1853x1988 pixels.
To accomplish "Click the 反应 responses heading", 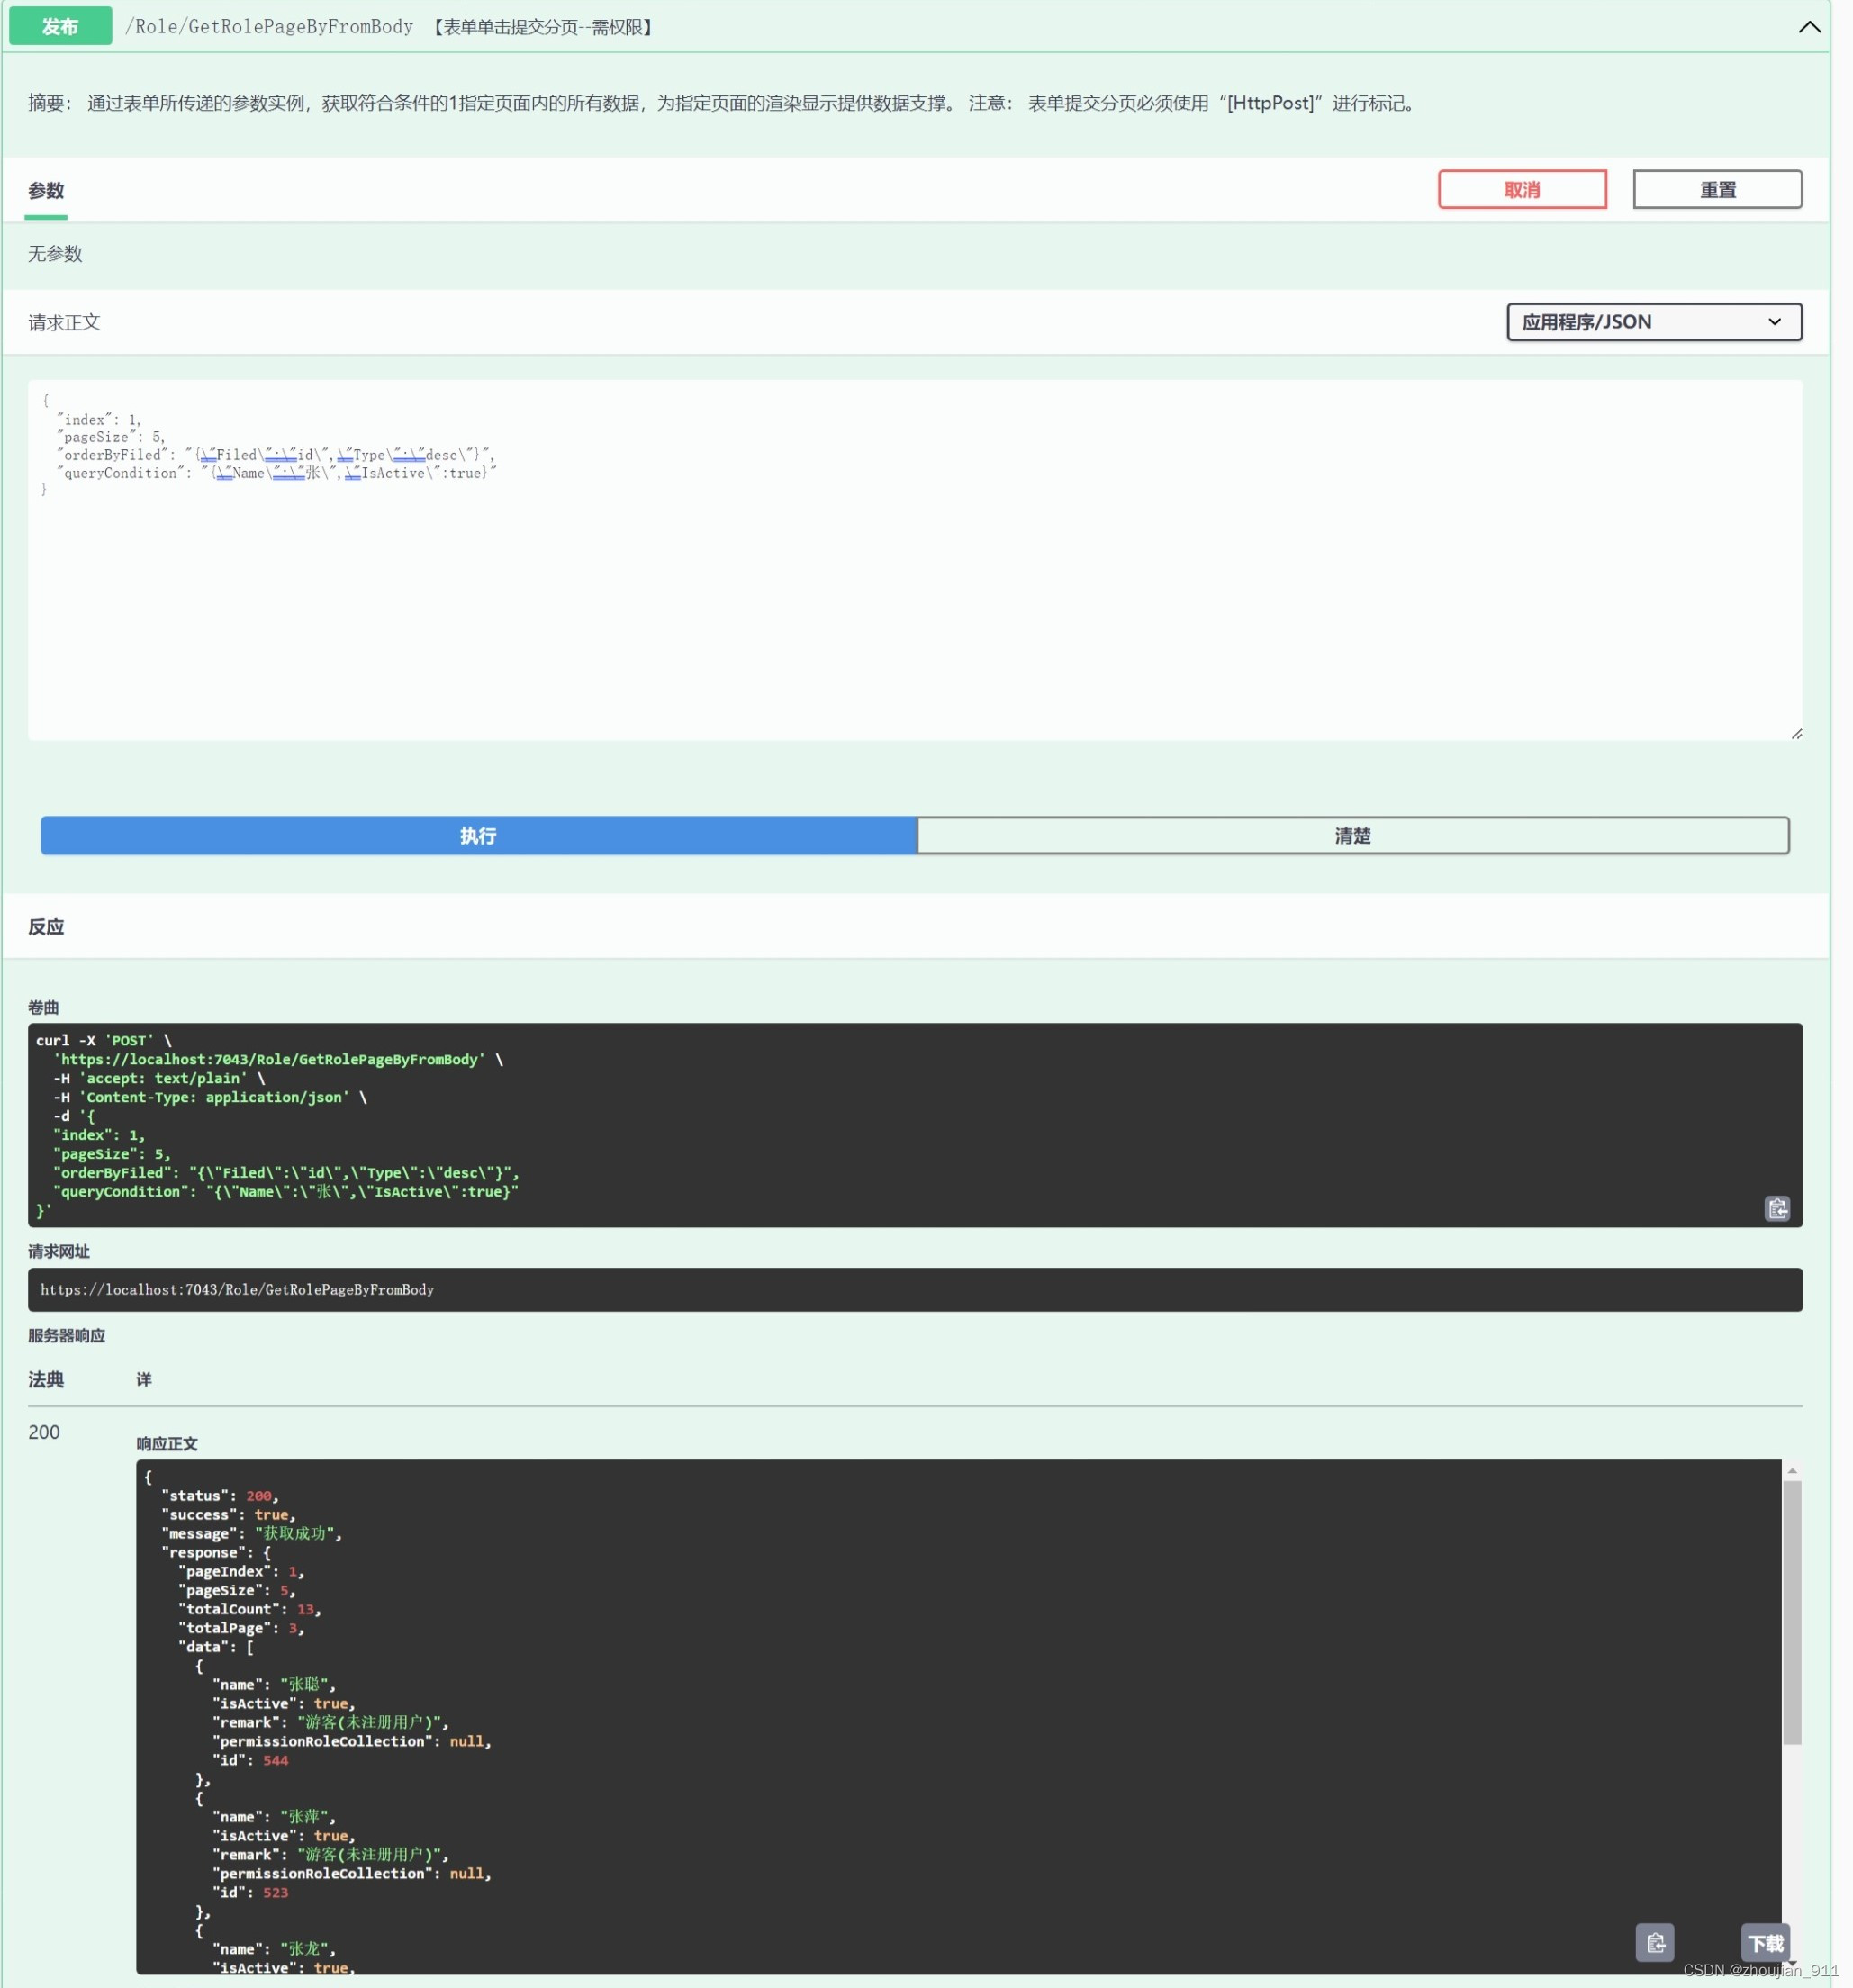I will pyautogui.click(x=46, y=926).
